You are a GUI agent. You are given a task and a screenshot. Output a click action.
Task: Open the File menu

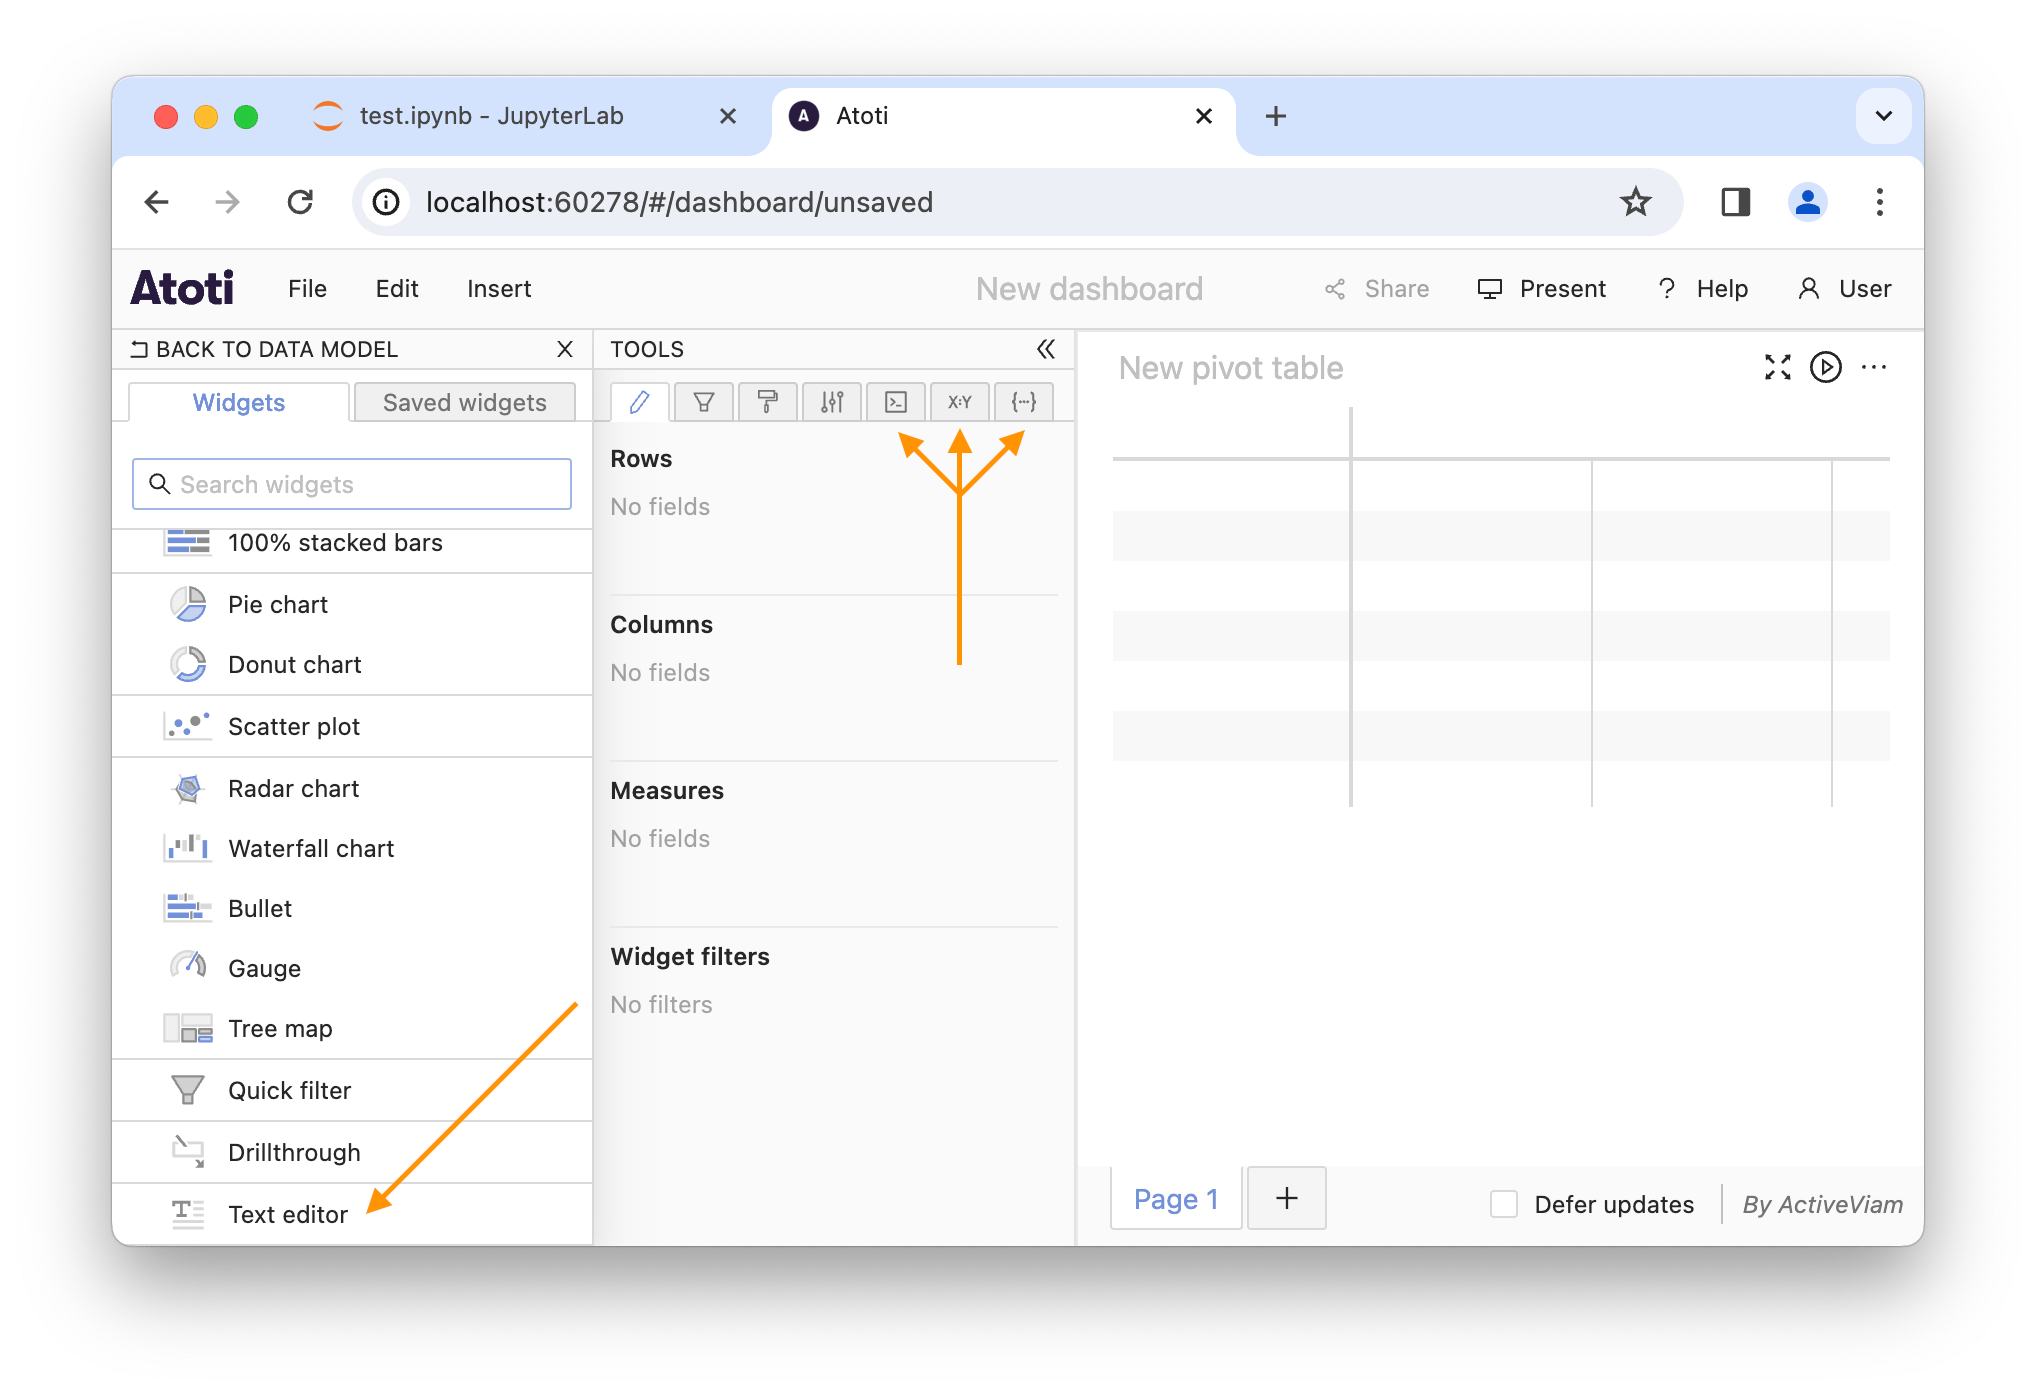[307, 289]
